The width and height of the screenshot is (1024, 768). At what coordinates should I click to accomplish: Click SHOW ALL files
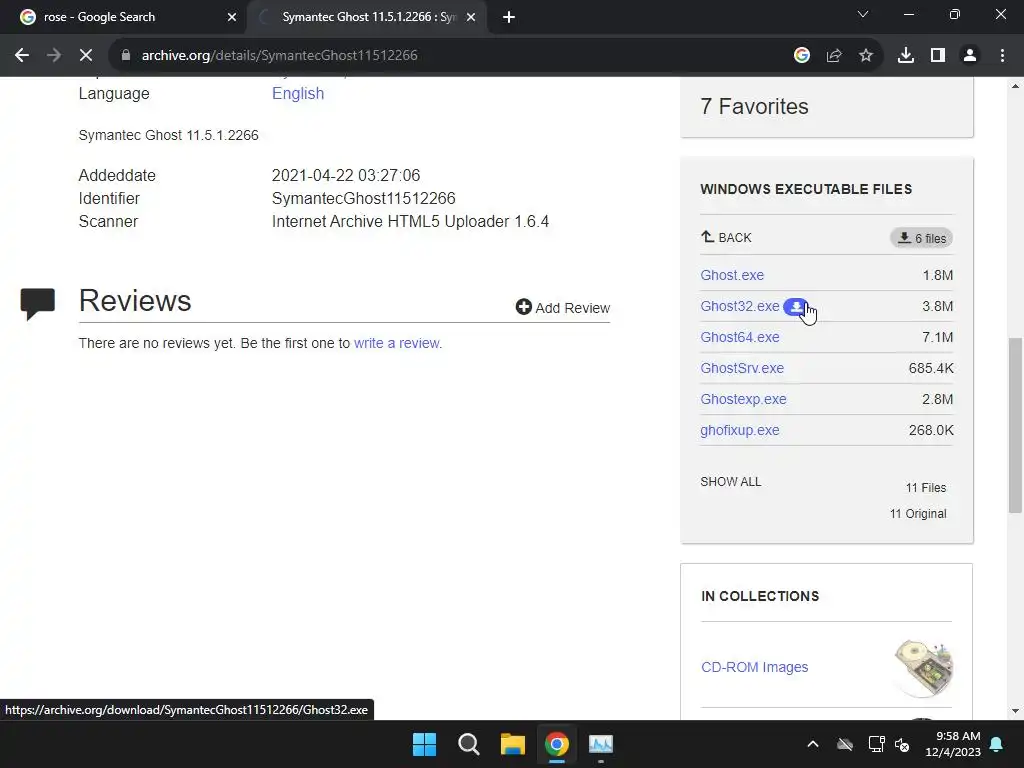[731, 482]
